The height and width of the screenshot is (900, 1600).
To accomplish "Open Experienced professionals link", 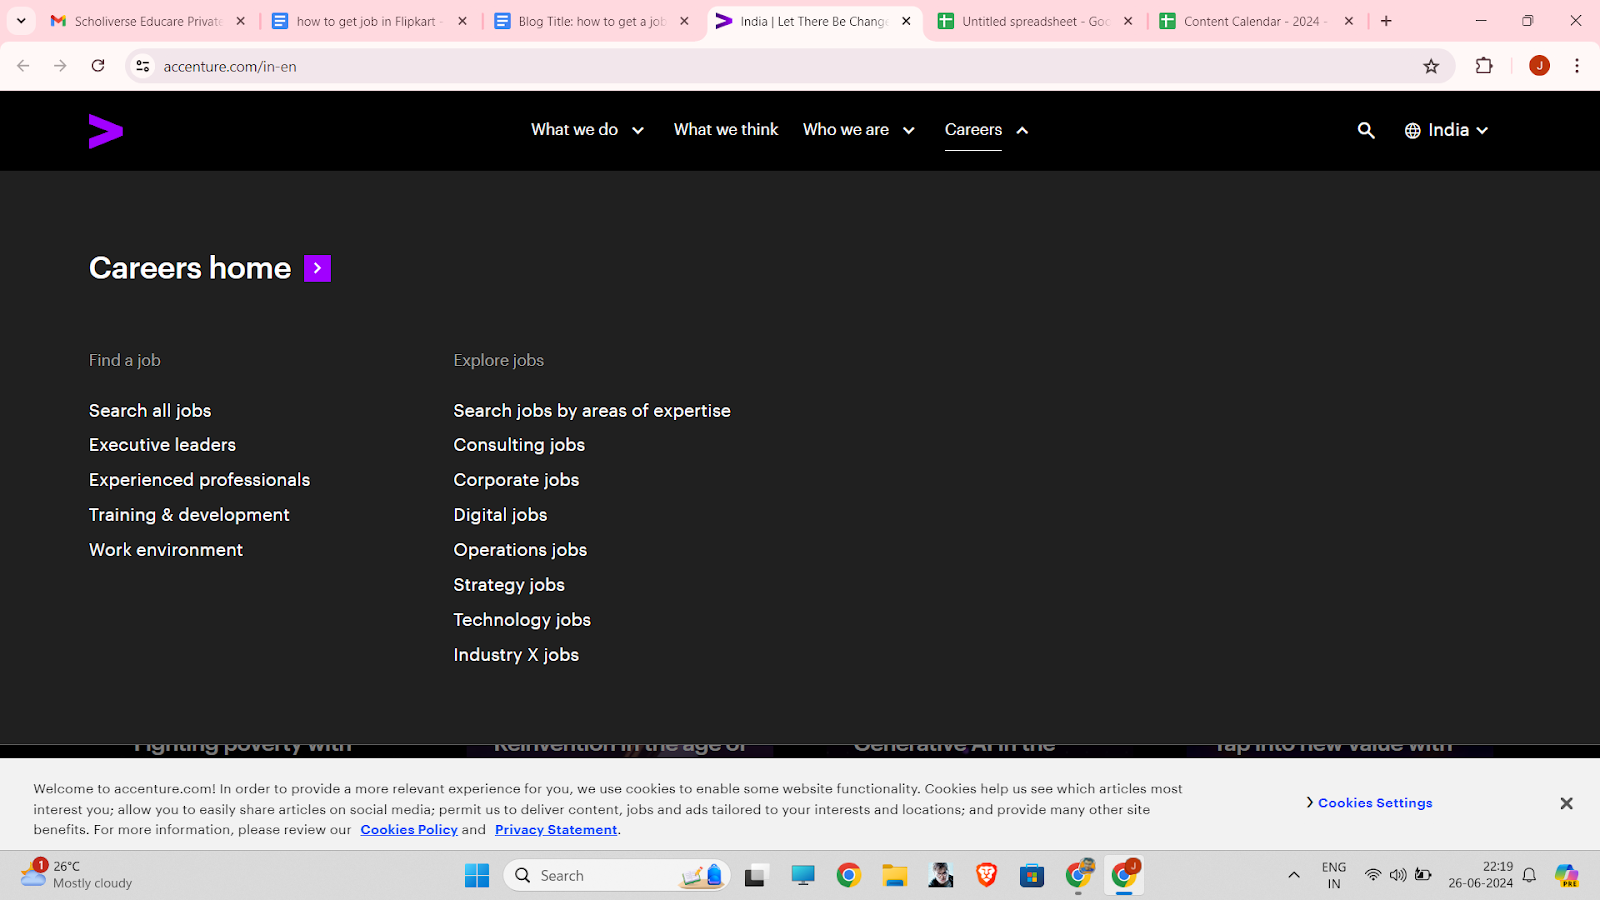I will point(199,480).
